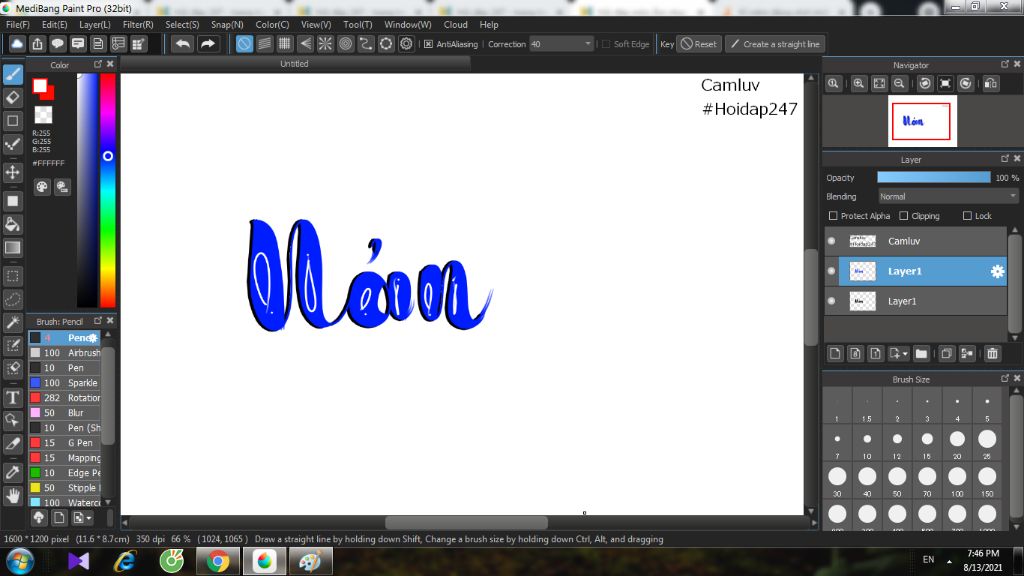Zoom out the Navigator

click(x=899, y=84)
